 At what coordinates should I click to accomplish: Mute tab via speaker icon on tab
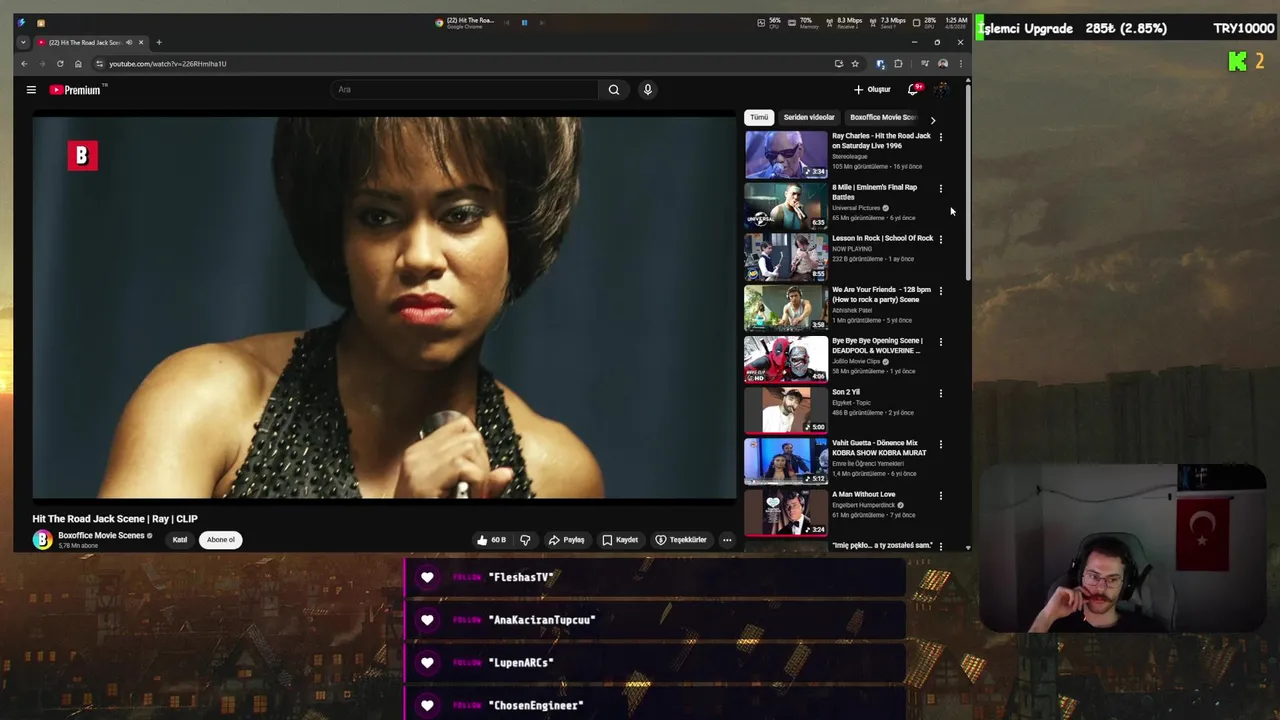129,42
